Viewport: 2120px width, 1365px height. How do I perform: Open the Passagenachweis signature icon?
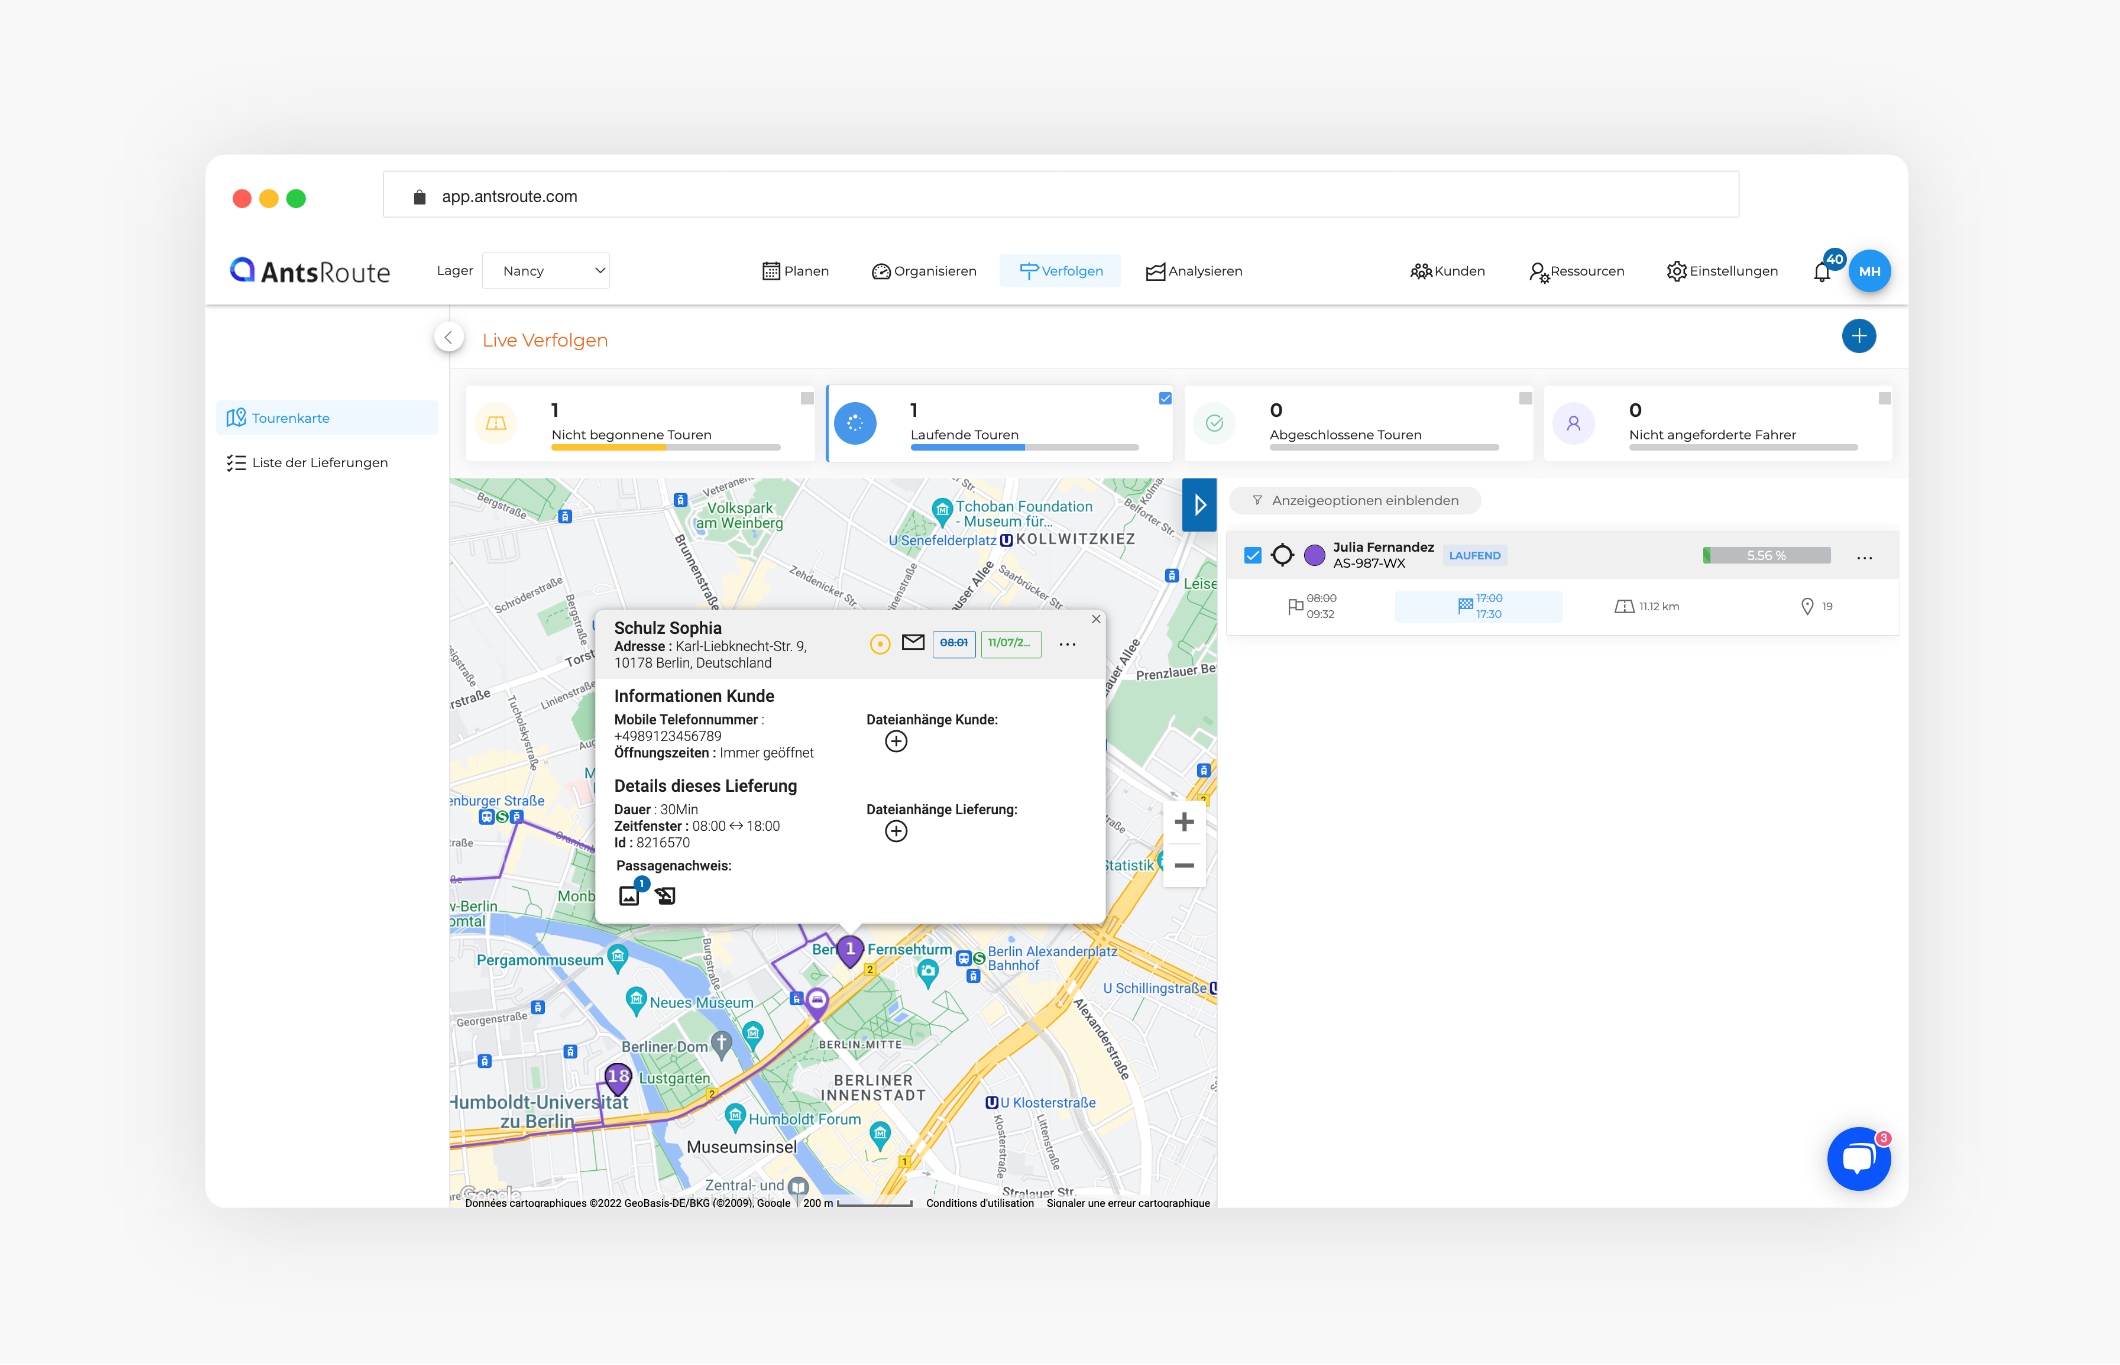pos(665,896)
